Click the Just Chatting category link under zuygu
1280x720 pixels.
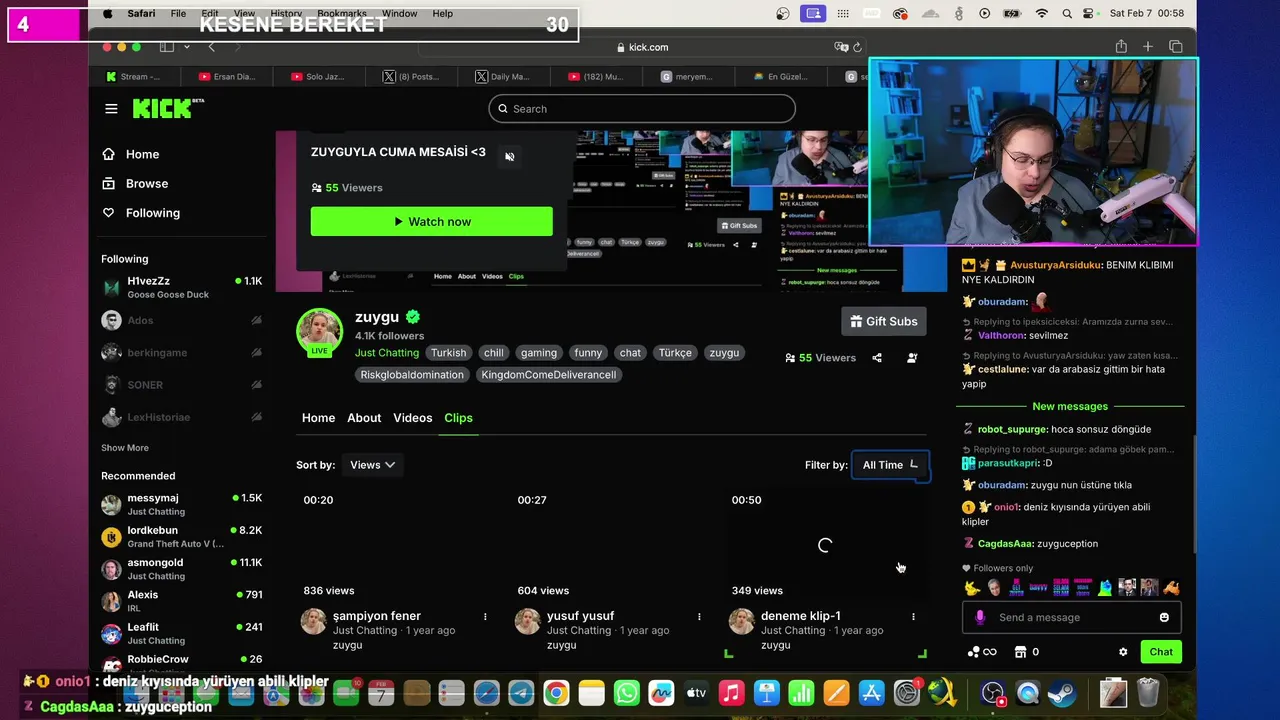point(387,353)
